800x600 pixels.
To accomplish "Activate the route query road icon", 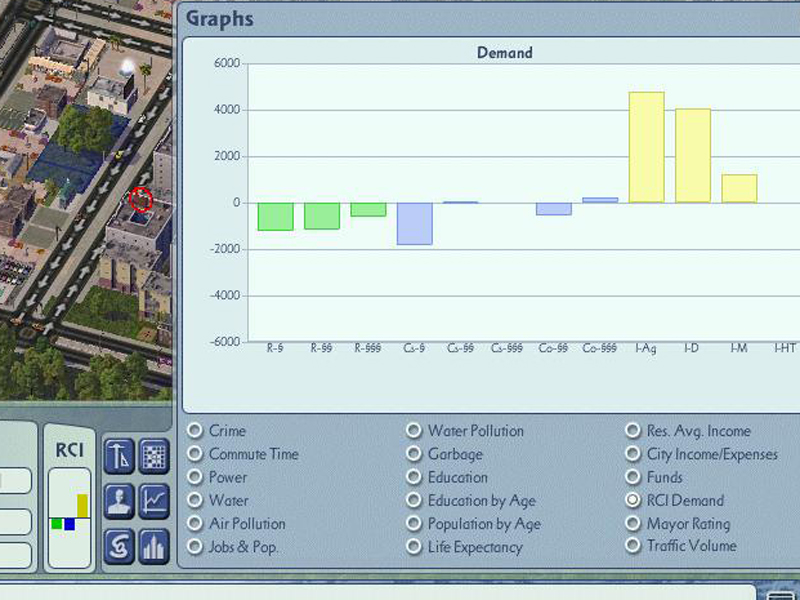I will click(x=117, y=545).
